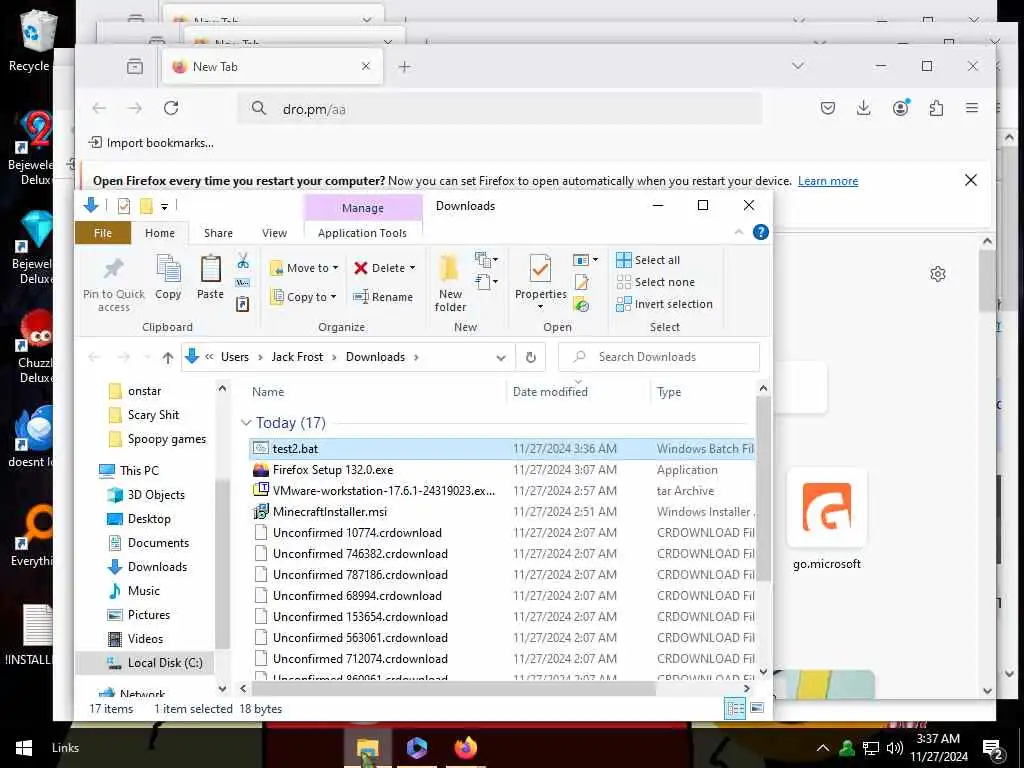Select the Manage contextual tab

[362, 207]
